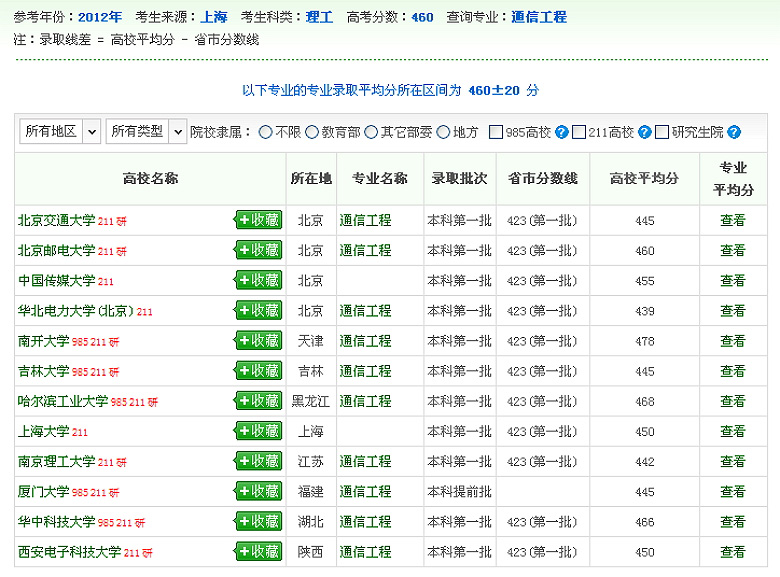Add 中国传媒大学 to favorites
The width and height of the screenshot is (780, 577).
pos(258,280)
